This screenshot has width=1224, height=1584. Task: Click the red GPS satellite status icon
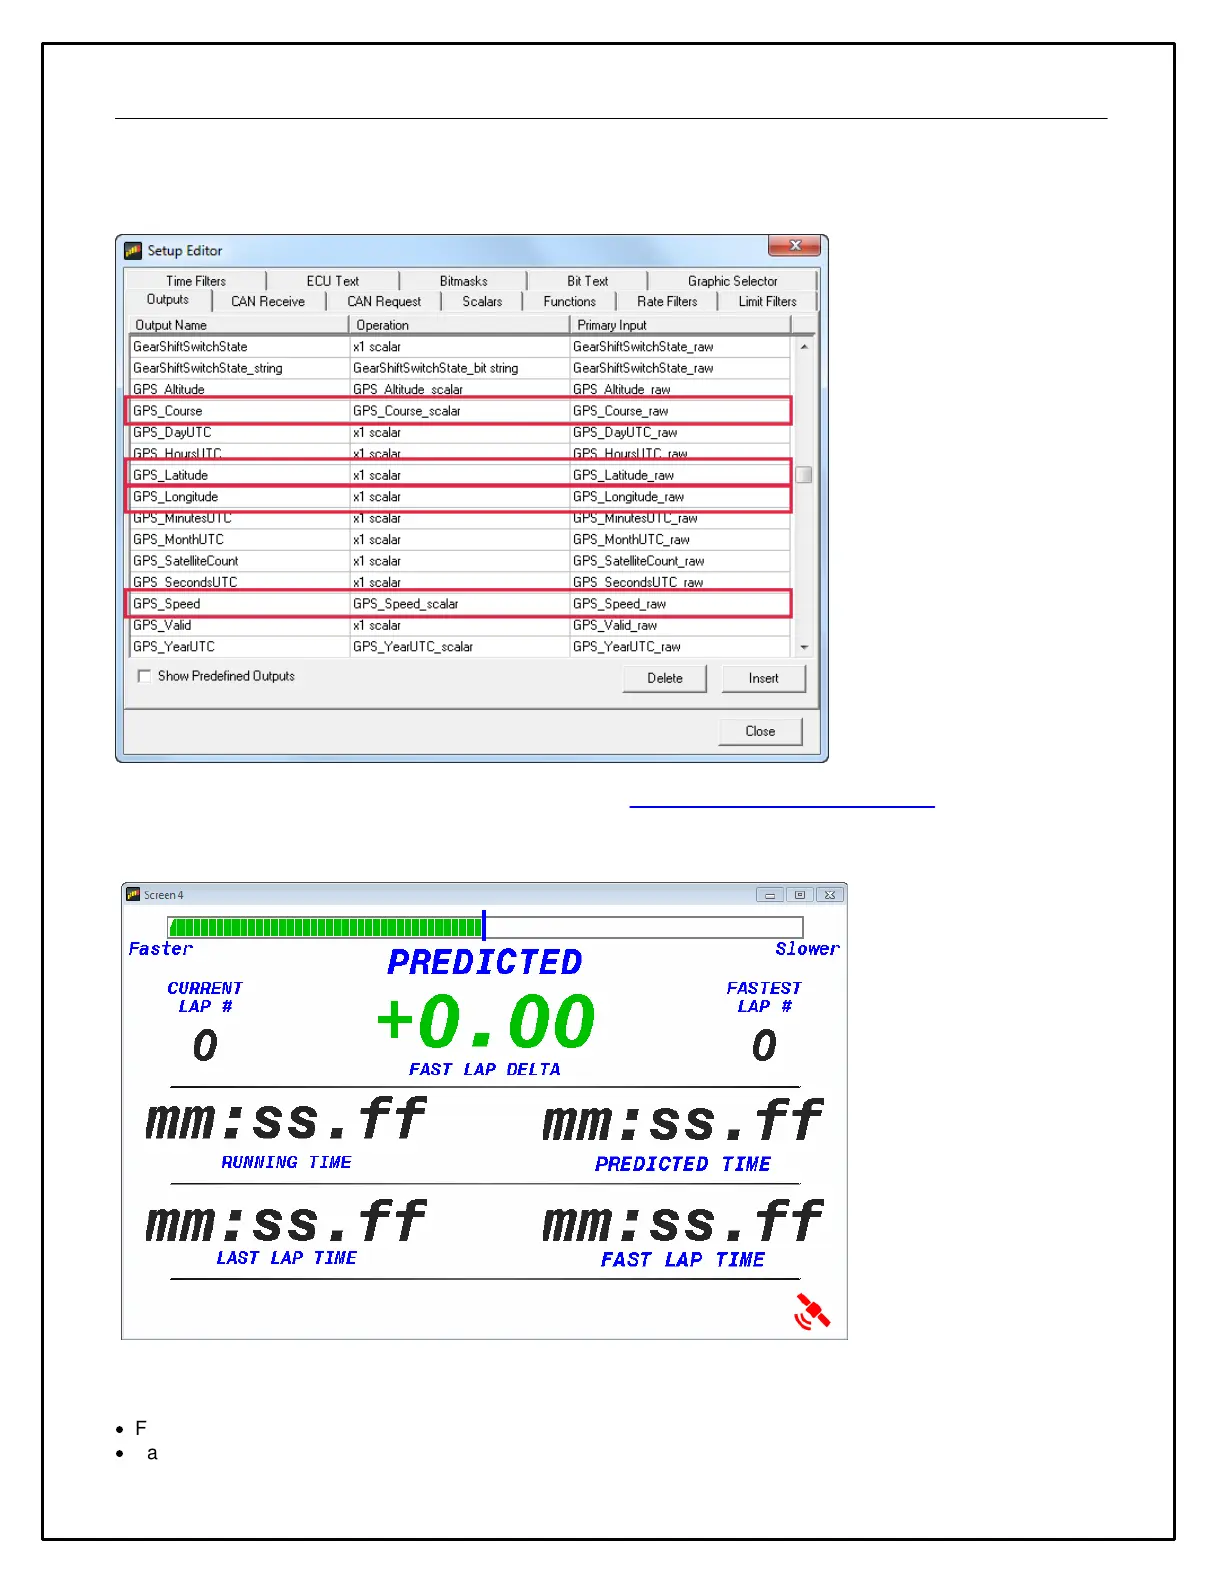coord(812,1311)
